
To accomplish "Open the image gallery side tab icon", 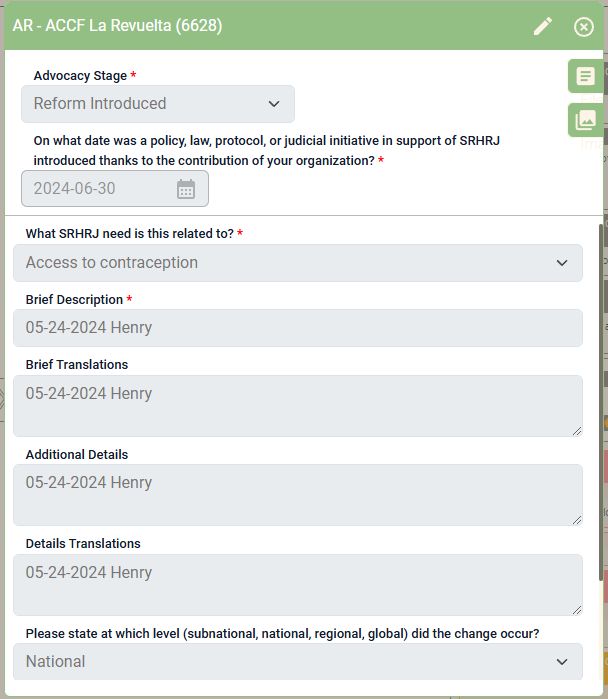I will pos(585,120).
